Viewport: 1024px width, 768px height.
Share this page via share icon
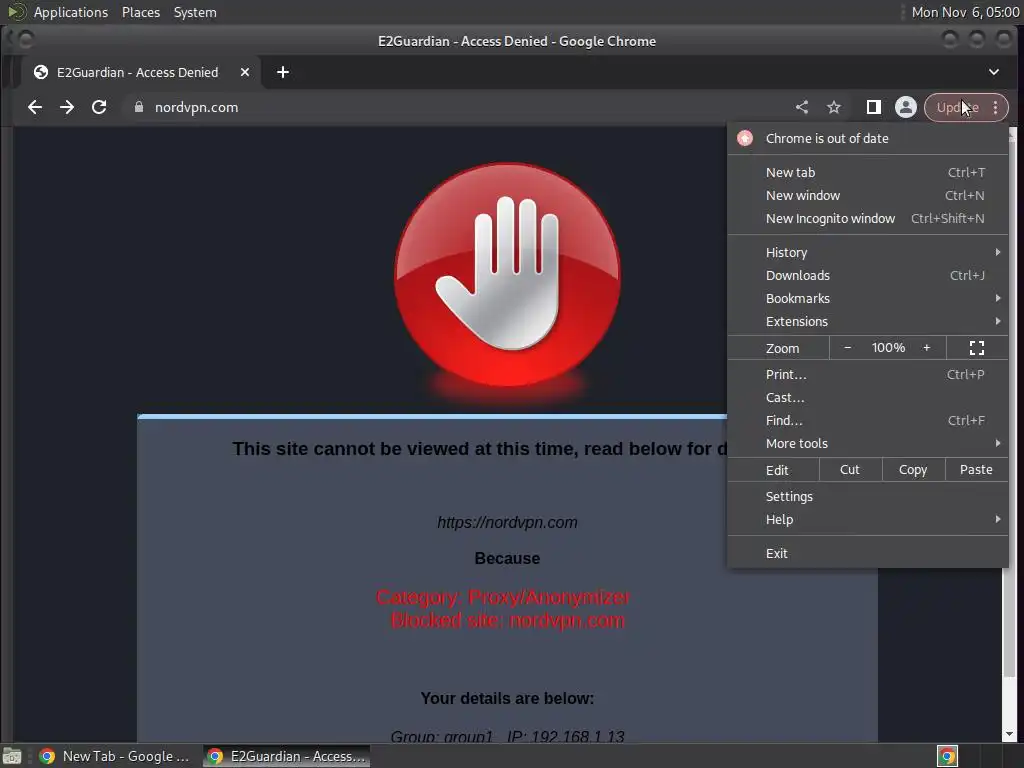coord(802,107)
